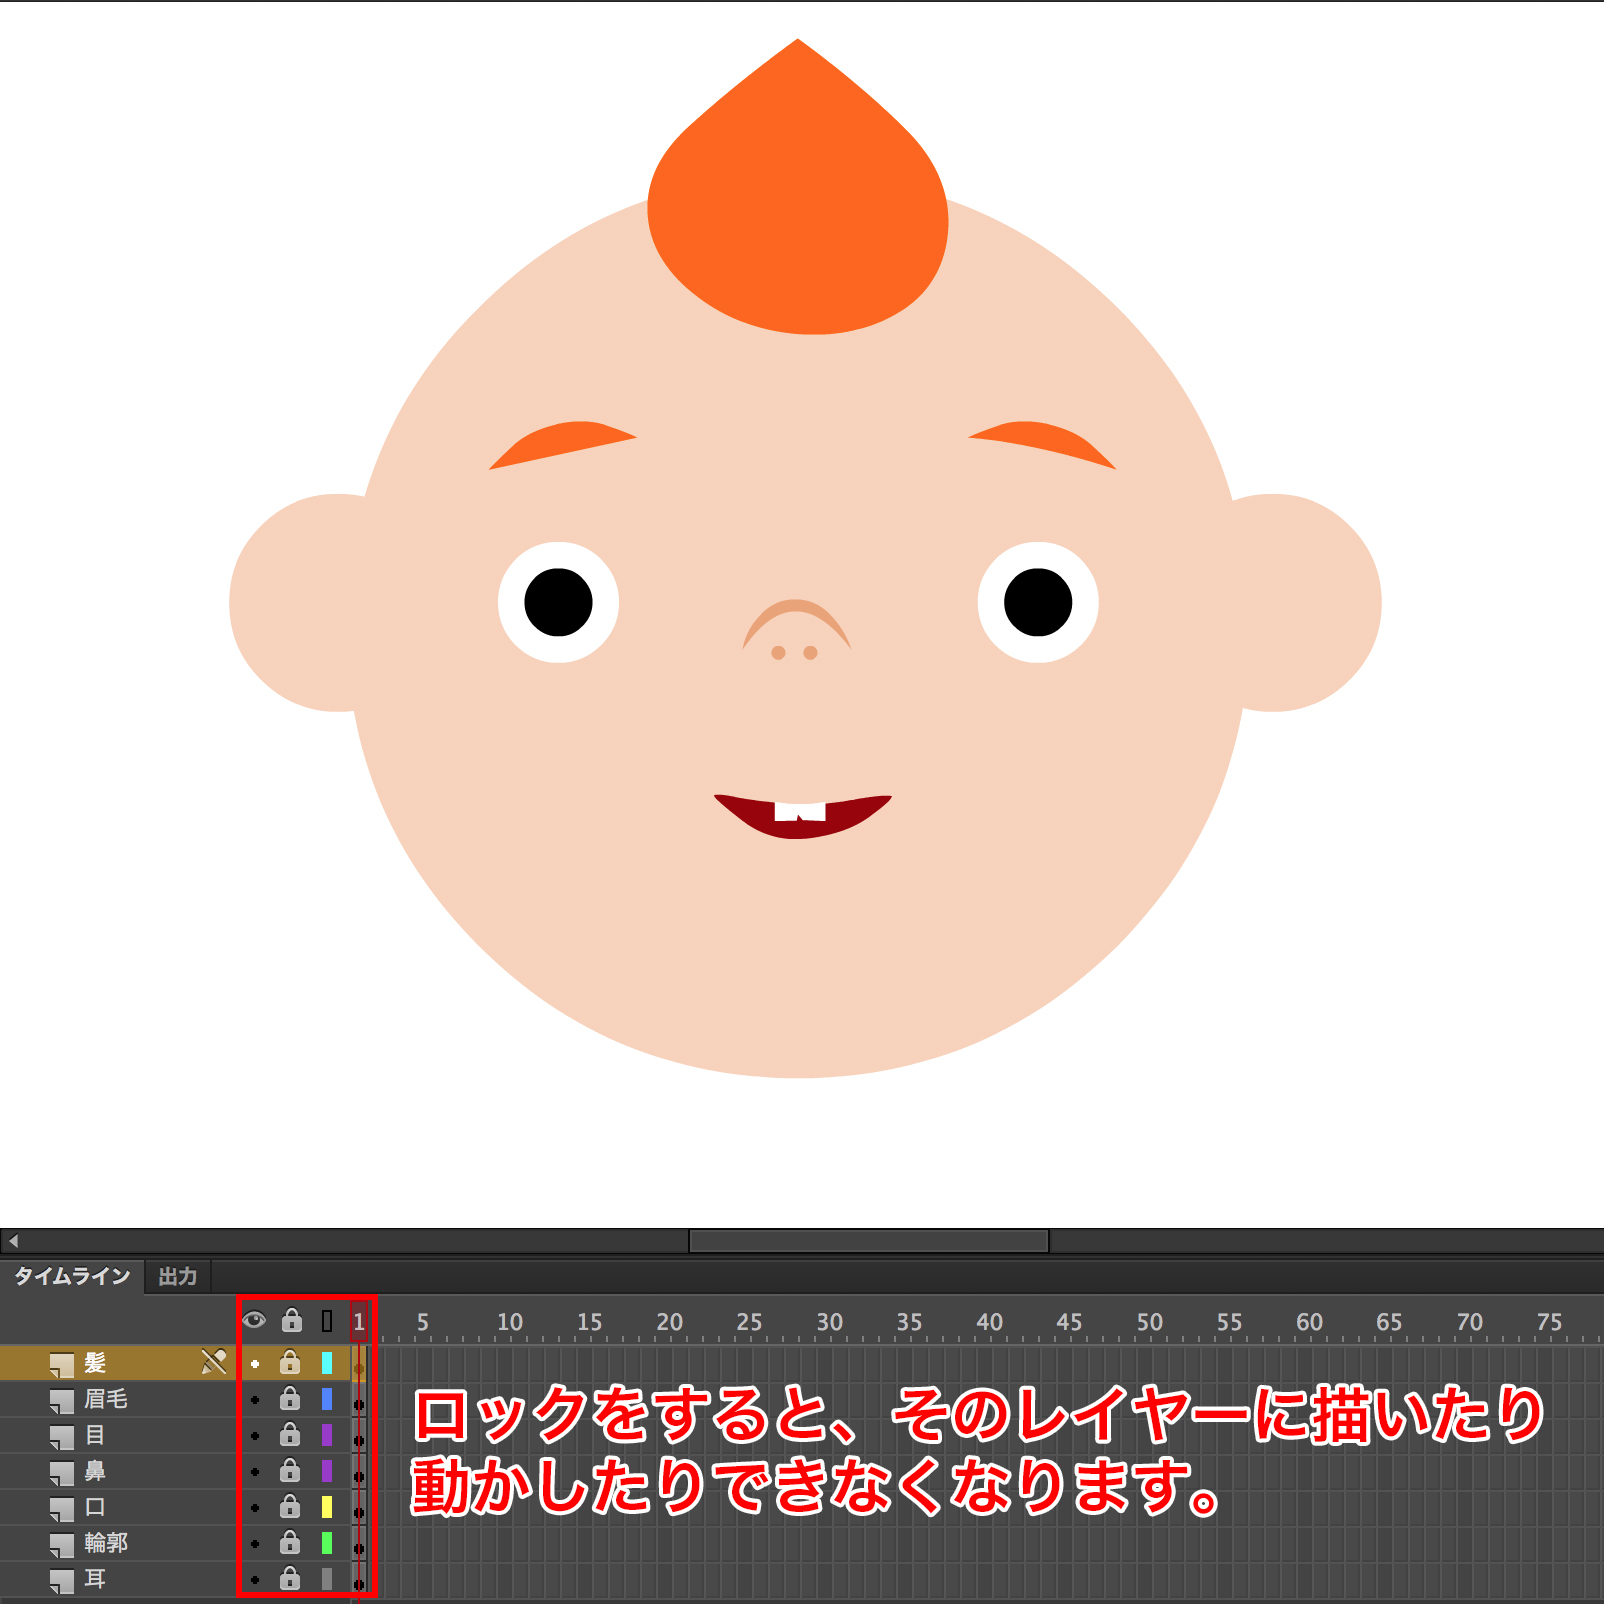Click the lock-all-layers padlock in the header
This screenshot has height=1604, width=1604.
coord(291,1321)
